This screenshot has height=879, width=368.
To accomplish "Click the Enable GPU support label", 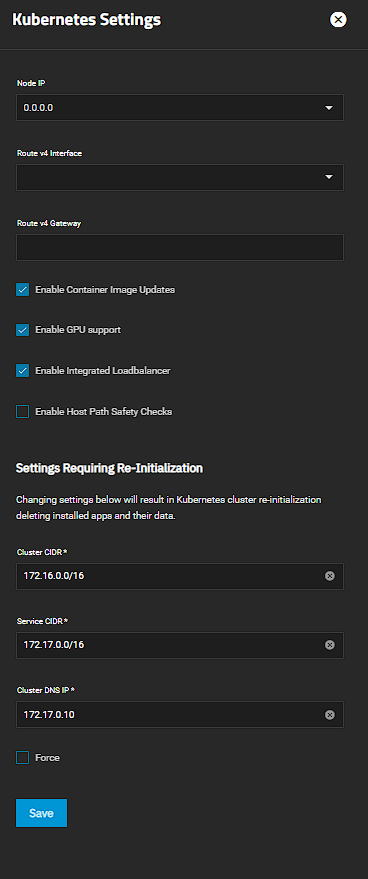I will pyautogui.click(x=78, y=330).
